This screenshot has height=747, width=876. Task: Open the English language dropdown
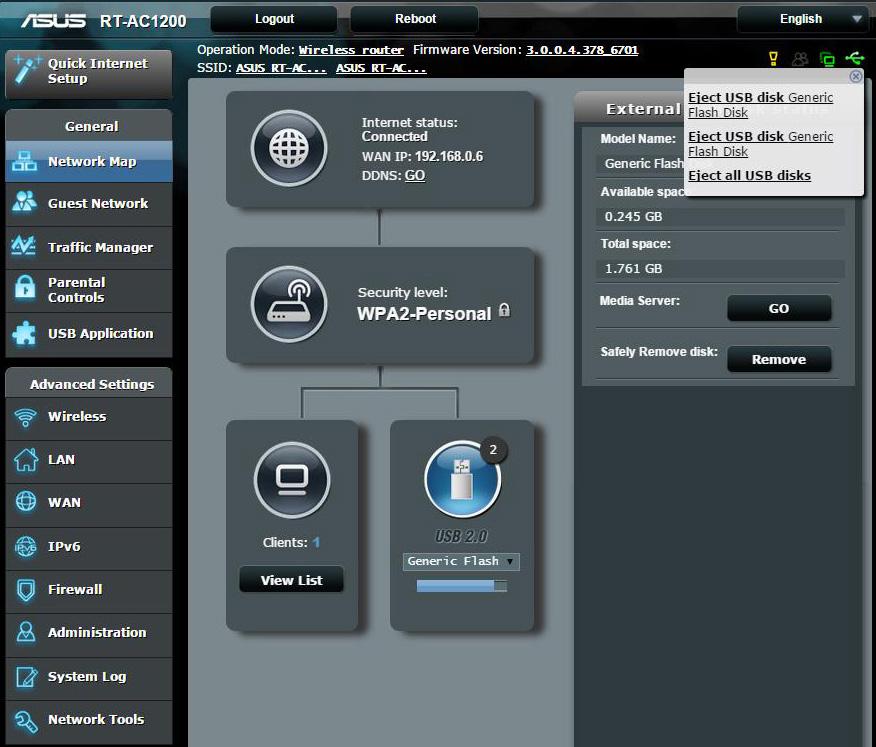pyautogui.click(x=803, y=19)
